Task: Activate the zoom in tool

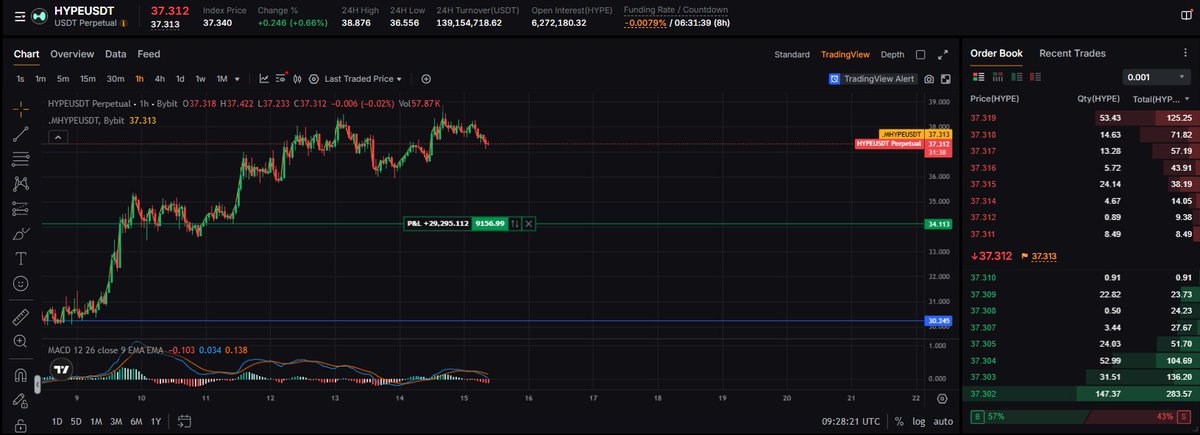Action: [x=20, y=342]
